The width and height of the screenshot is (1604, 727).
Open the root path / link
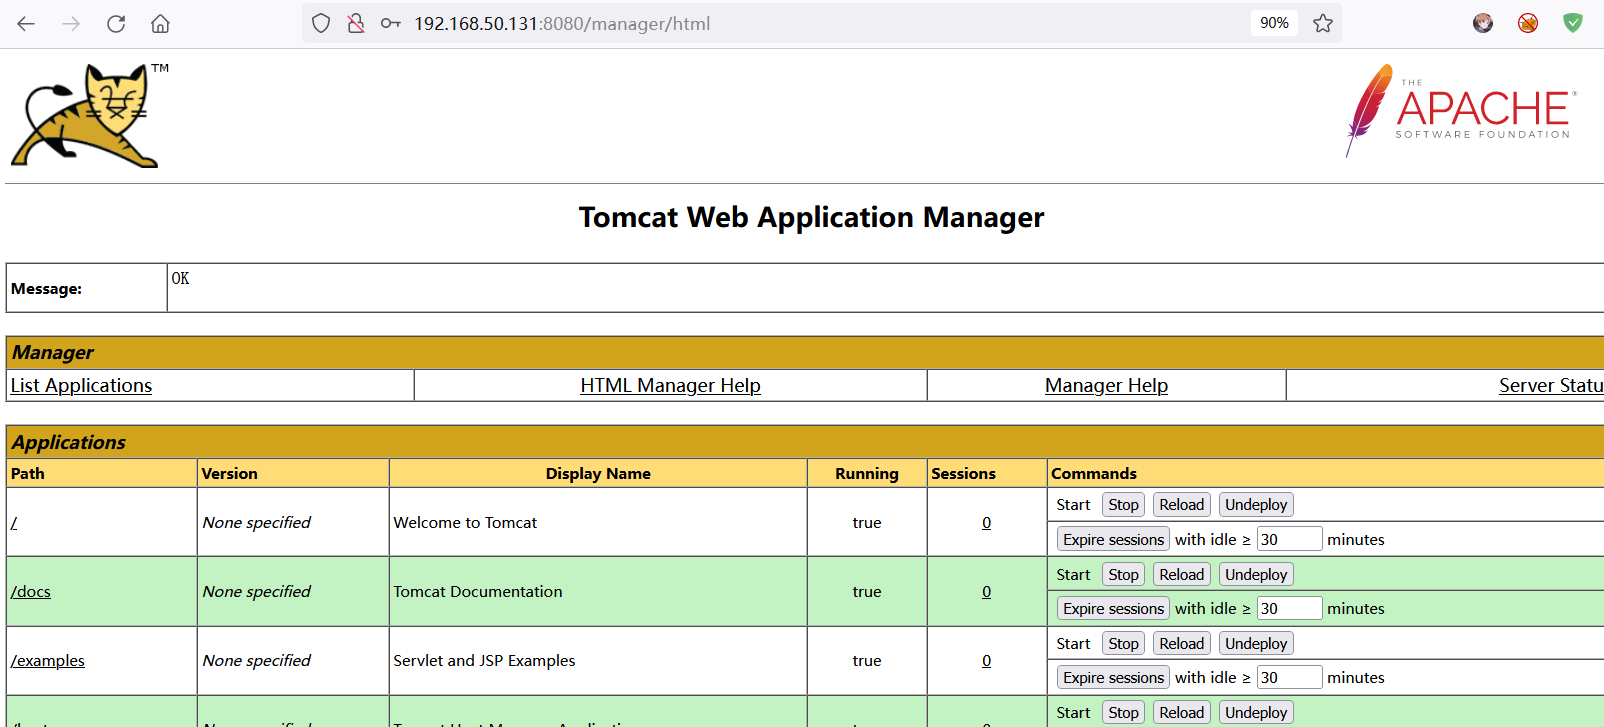14,522
